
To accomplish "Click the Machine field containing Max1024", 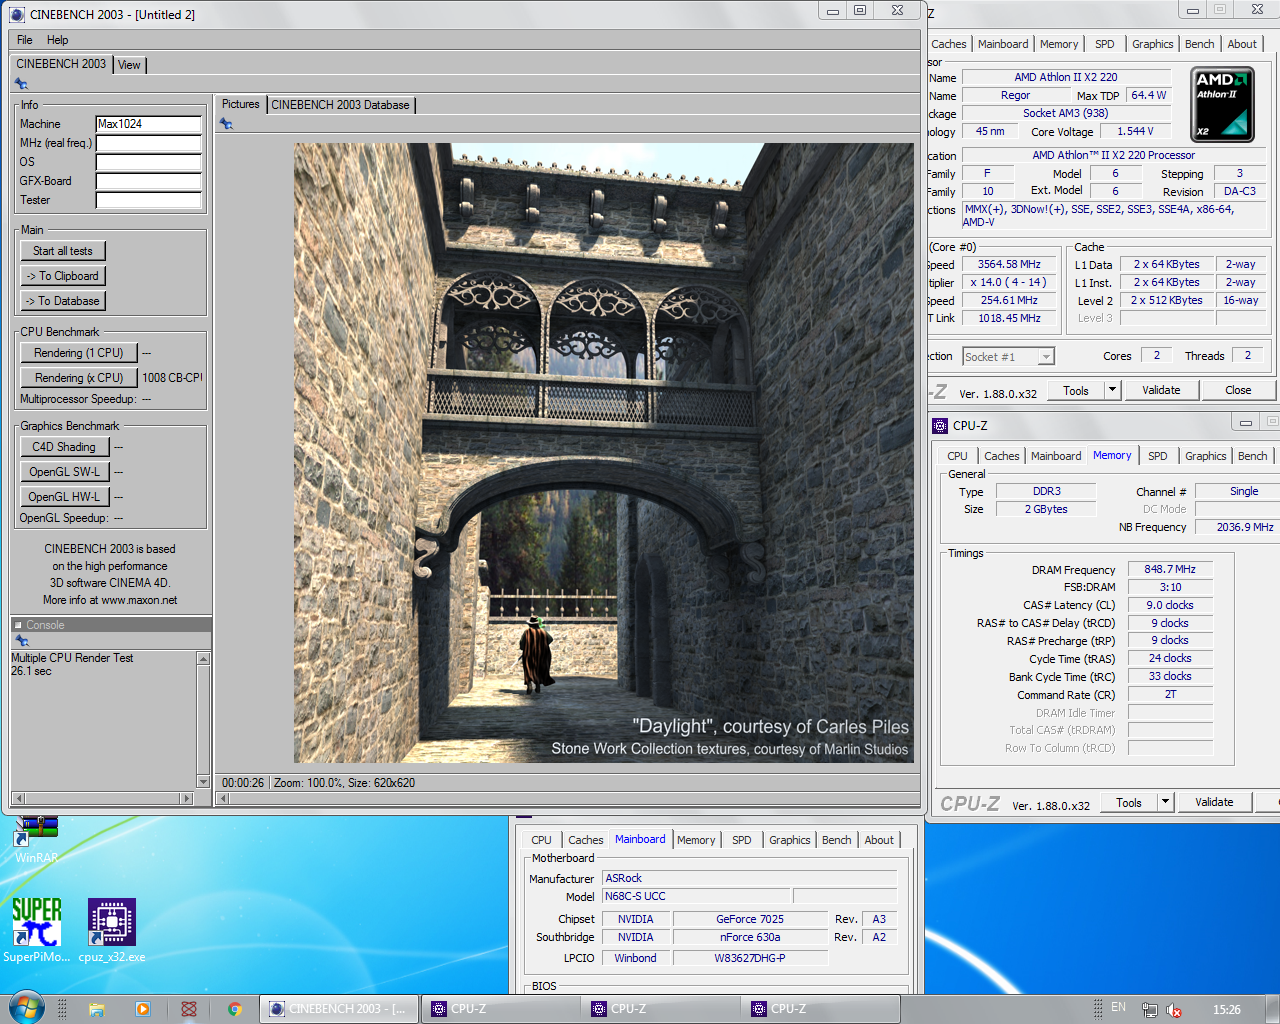I will pos(149,124).
